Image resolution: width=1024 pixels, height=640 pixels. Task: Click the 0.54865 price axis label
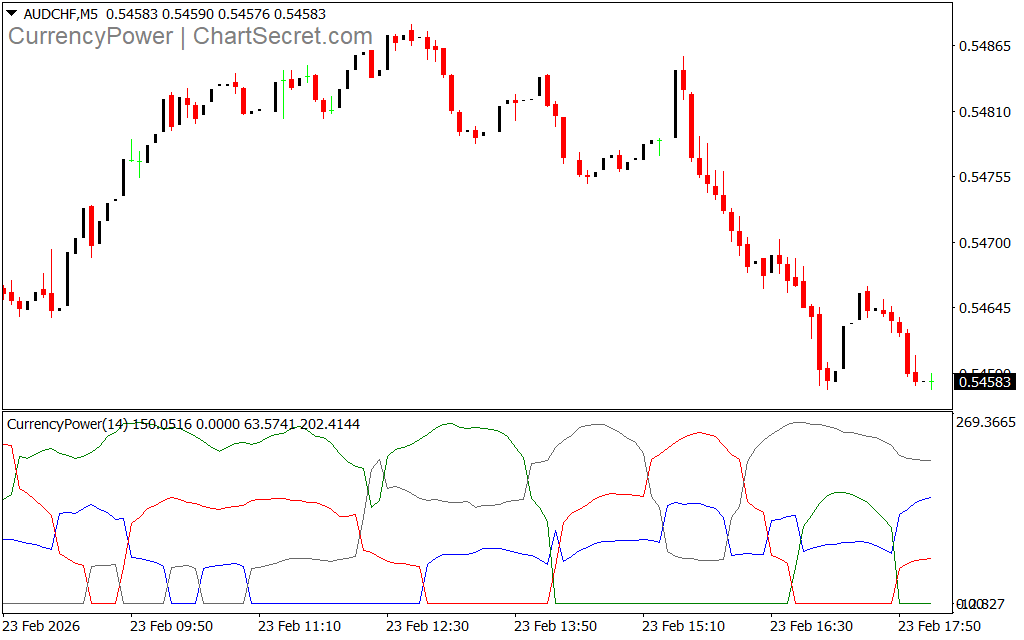click(985, 46)
